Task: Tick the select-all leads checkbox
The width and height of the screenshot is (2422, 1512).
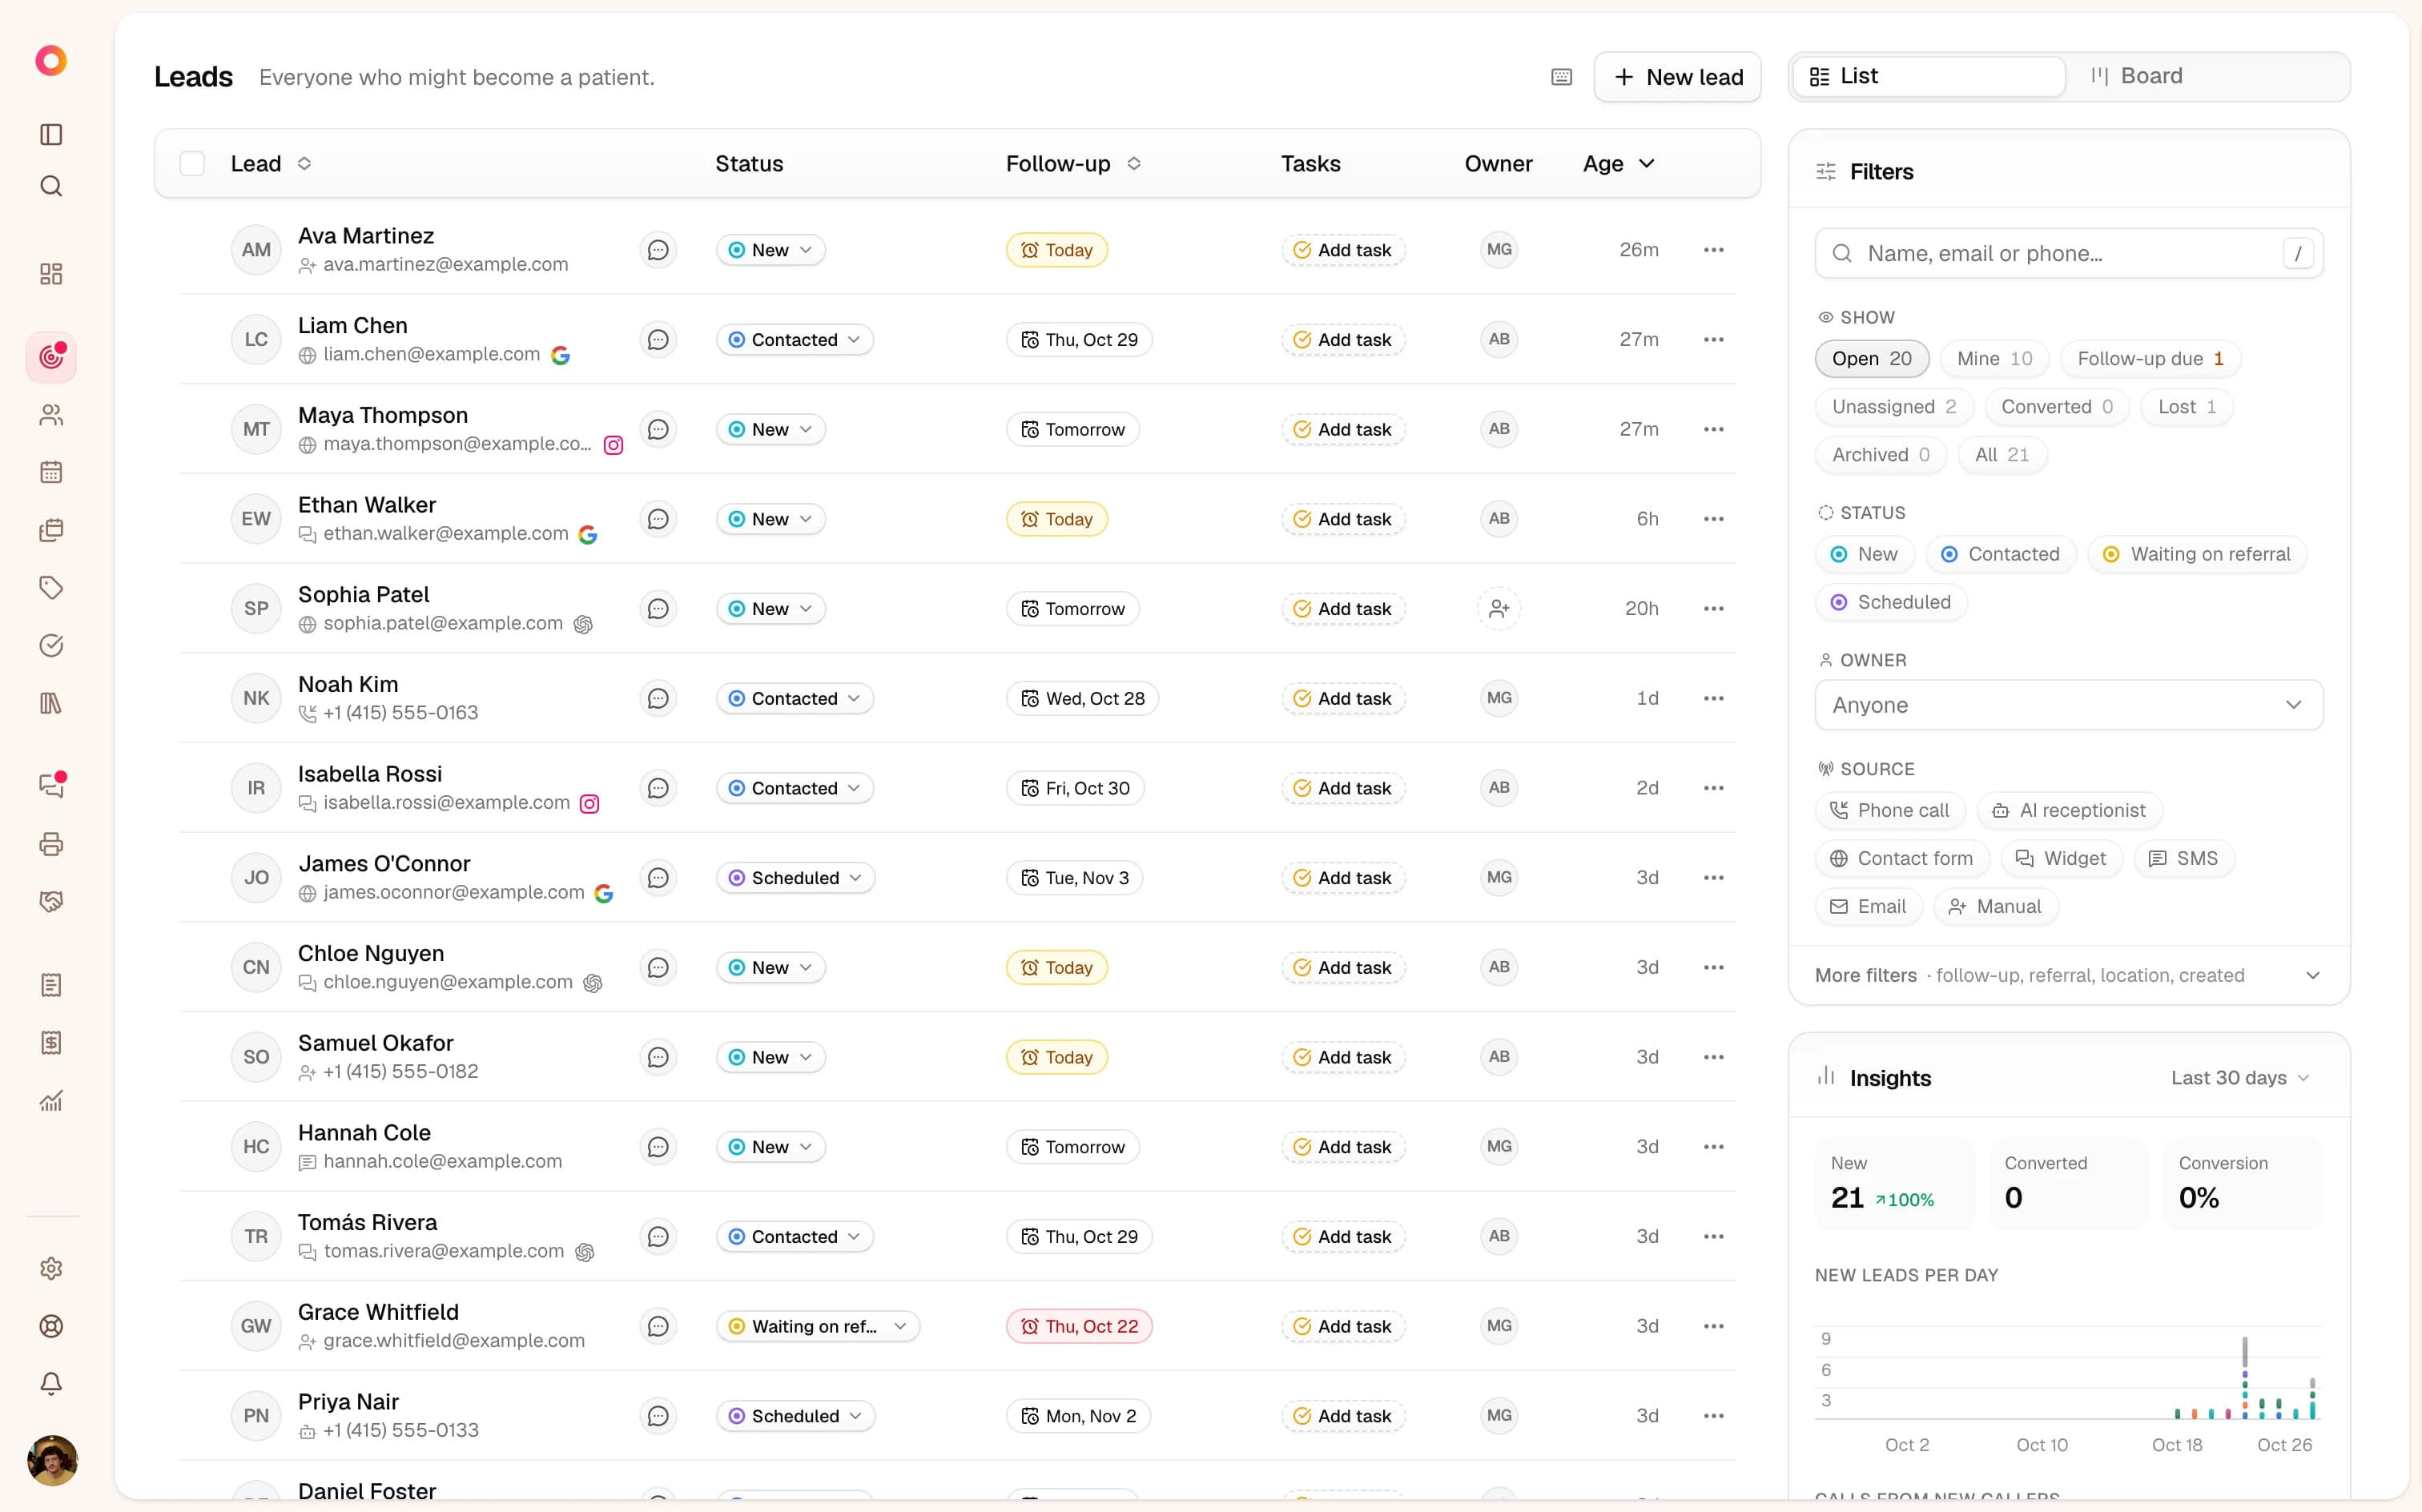Action: tap(192, 164)
